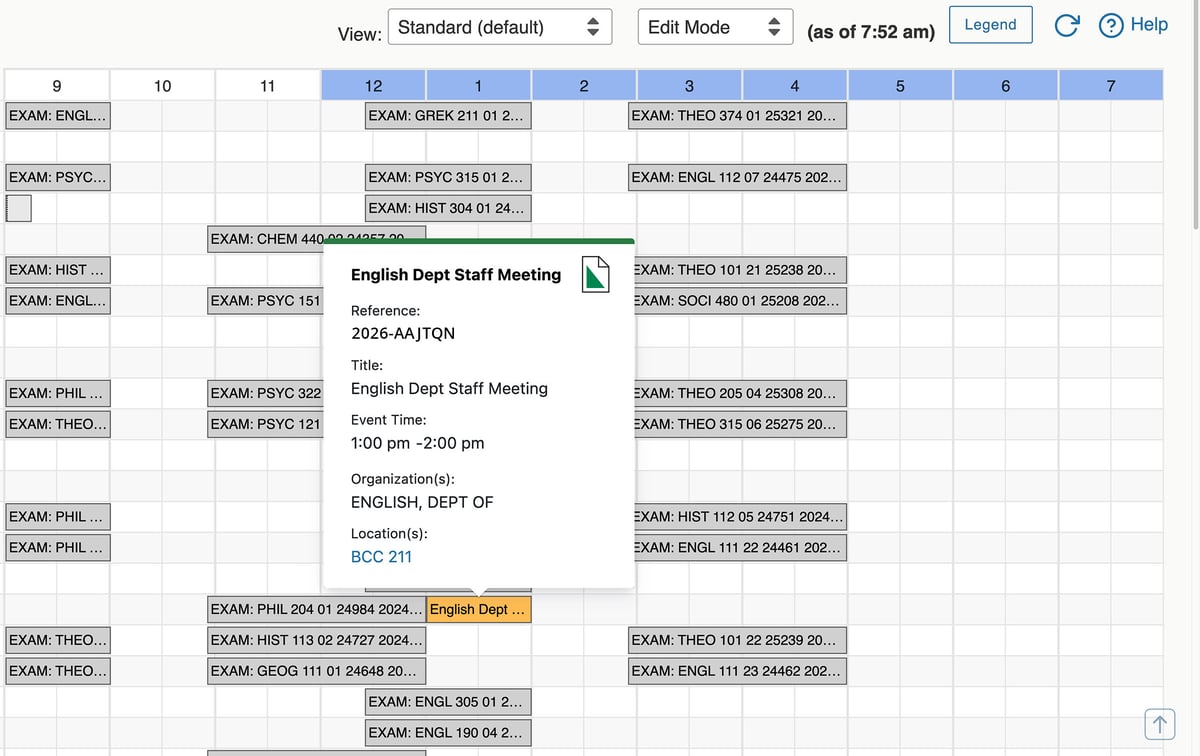Select EXAM: GREK 211 01 event
Screen dimensions: 1200x756
coord(448,116)
